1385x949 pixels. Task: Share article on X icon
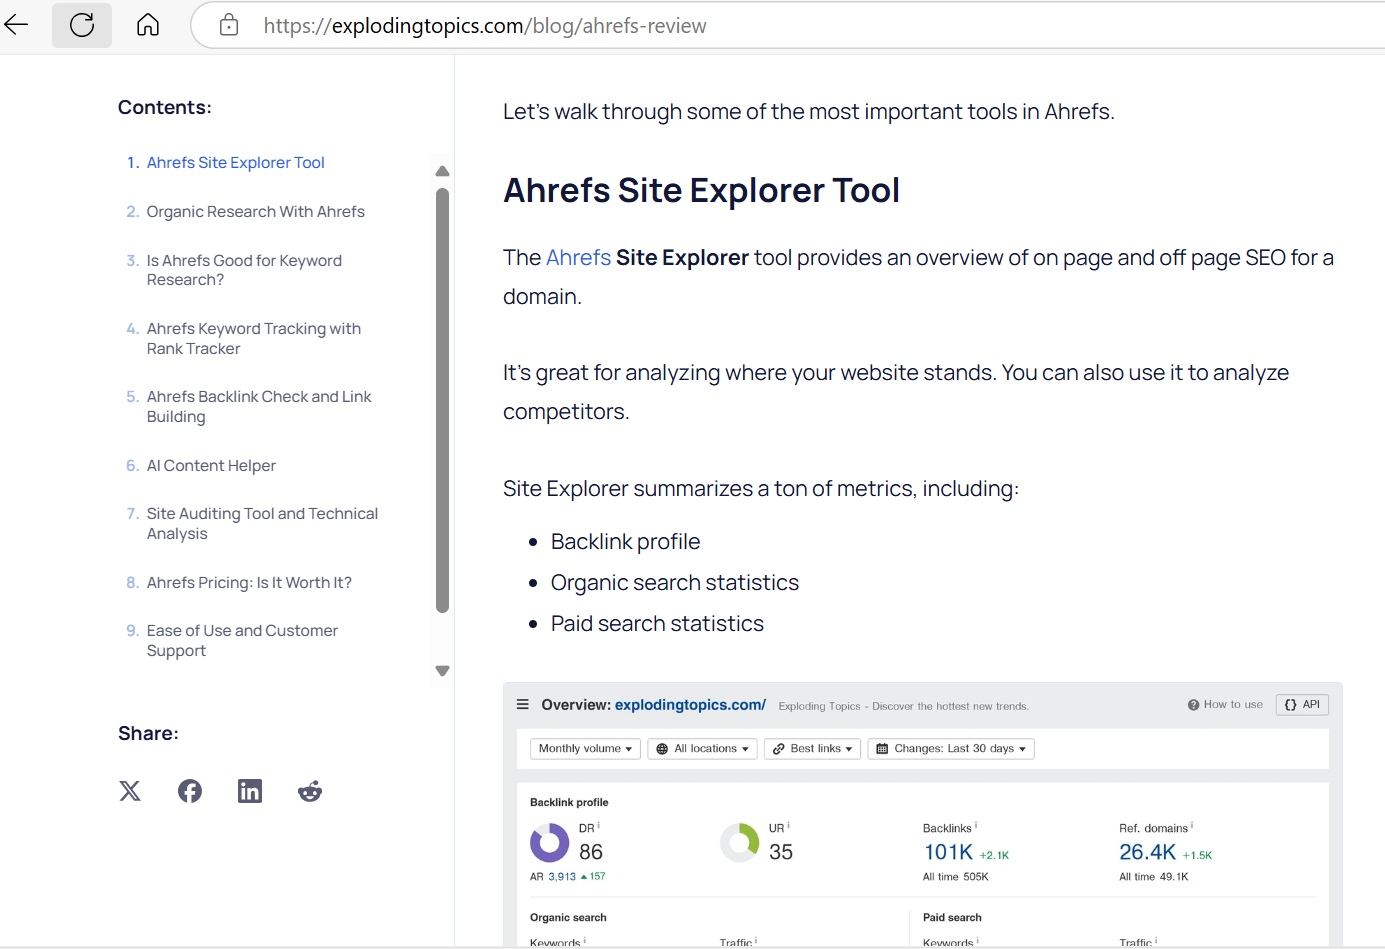pos(130,791)
